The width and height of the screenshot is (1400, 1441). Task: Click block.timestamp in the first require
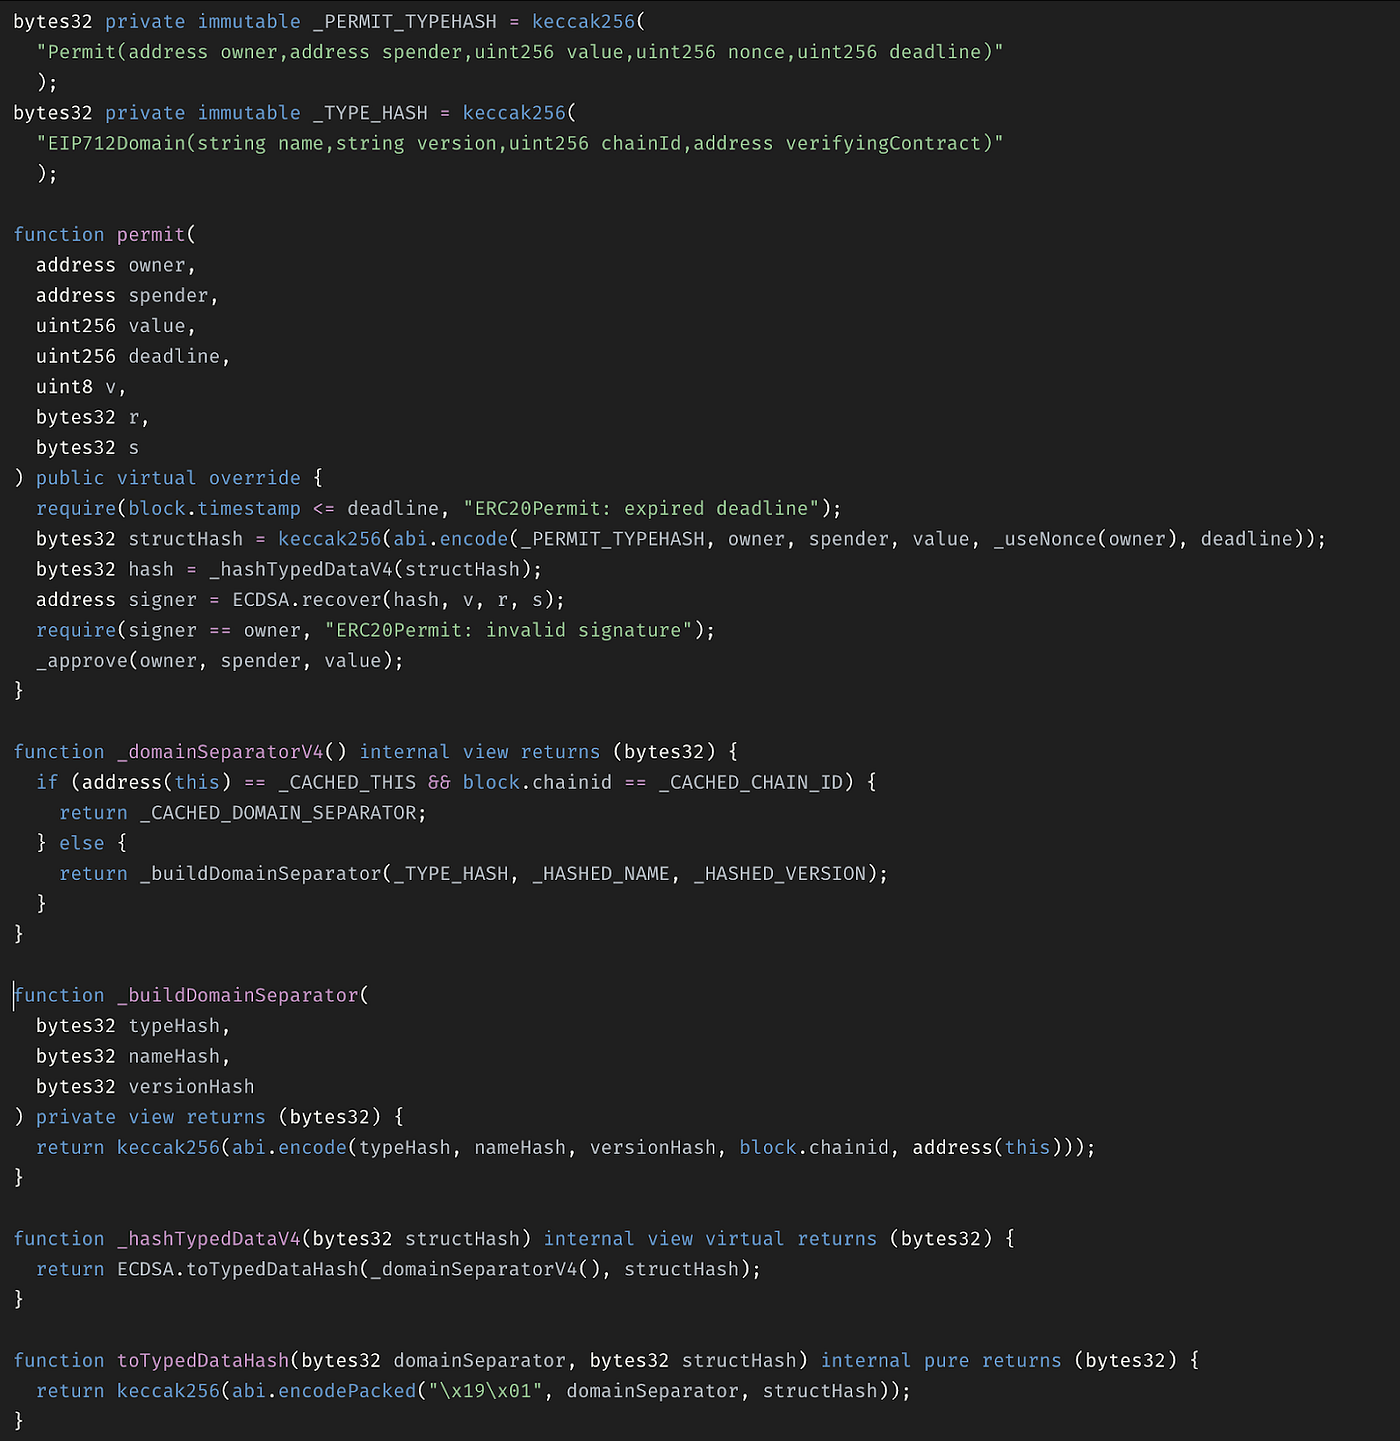[x=214, y=509]
